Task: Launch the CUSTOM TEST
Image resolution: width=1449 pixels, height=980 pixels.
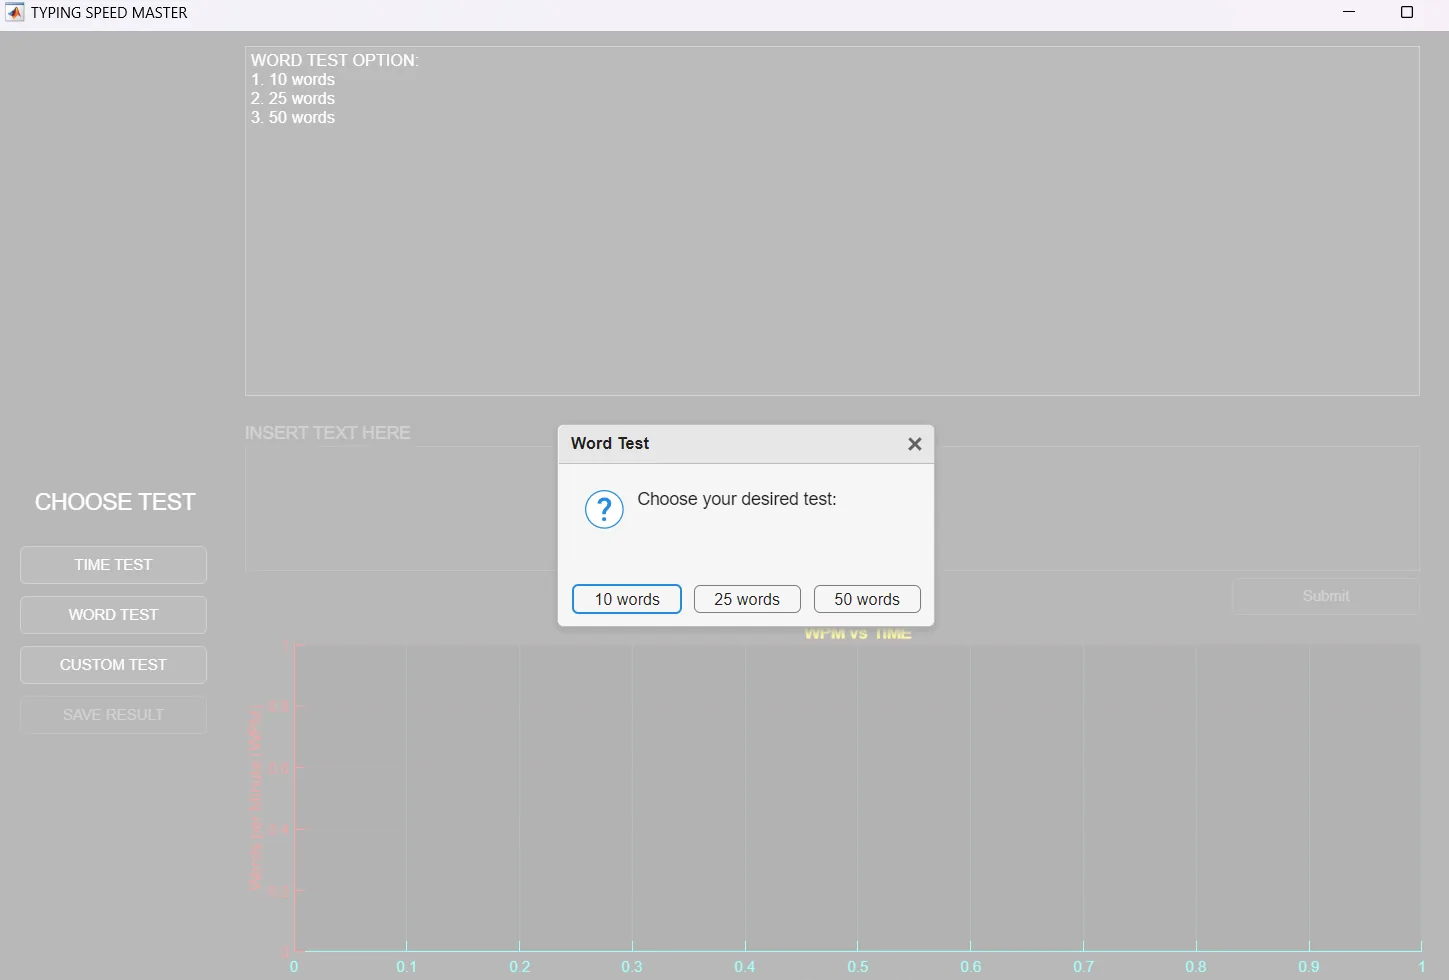Action: [113, 665]
